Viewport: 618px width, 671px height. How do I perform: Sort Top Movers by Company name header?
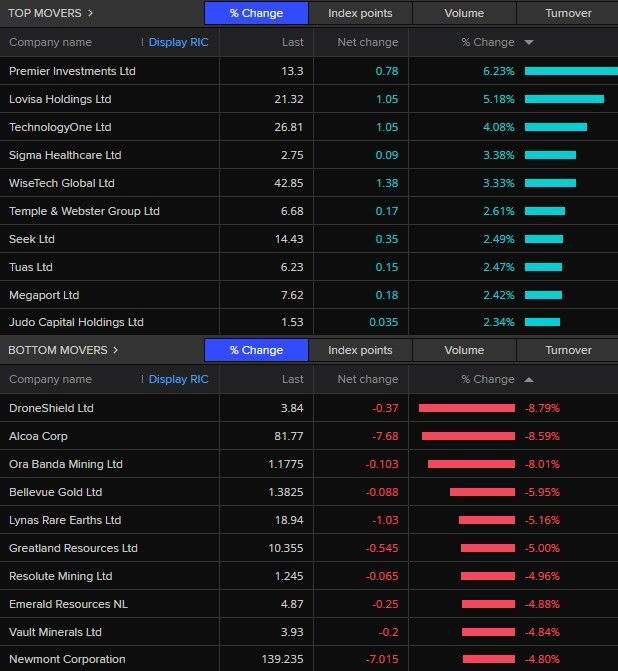tap(50, 43)
